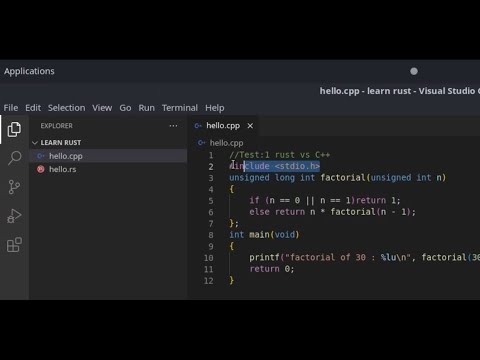Click line number 12 in the gutter
Image resolution: width=480 pixels, height=360 pixels.
point(209,281)
